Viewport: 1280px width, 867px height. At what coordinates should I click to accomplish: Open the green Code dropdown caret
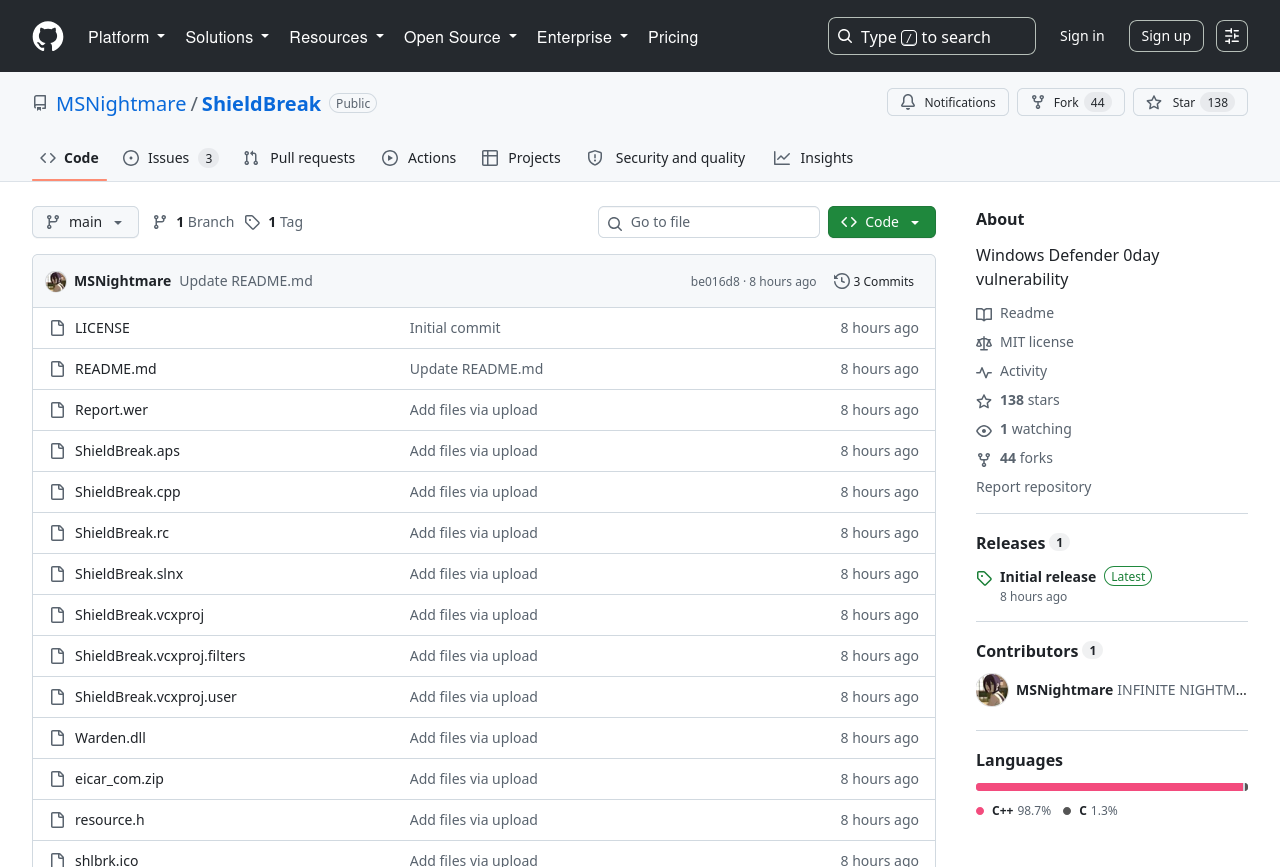[x=915, y=222]
